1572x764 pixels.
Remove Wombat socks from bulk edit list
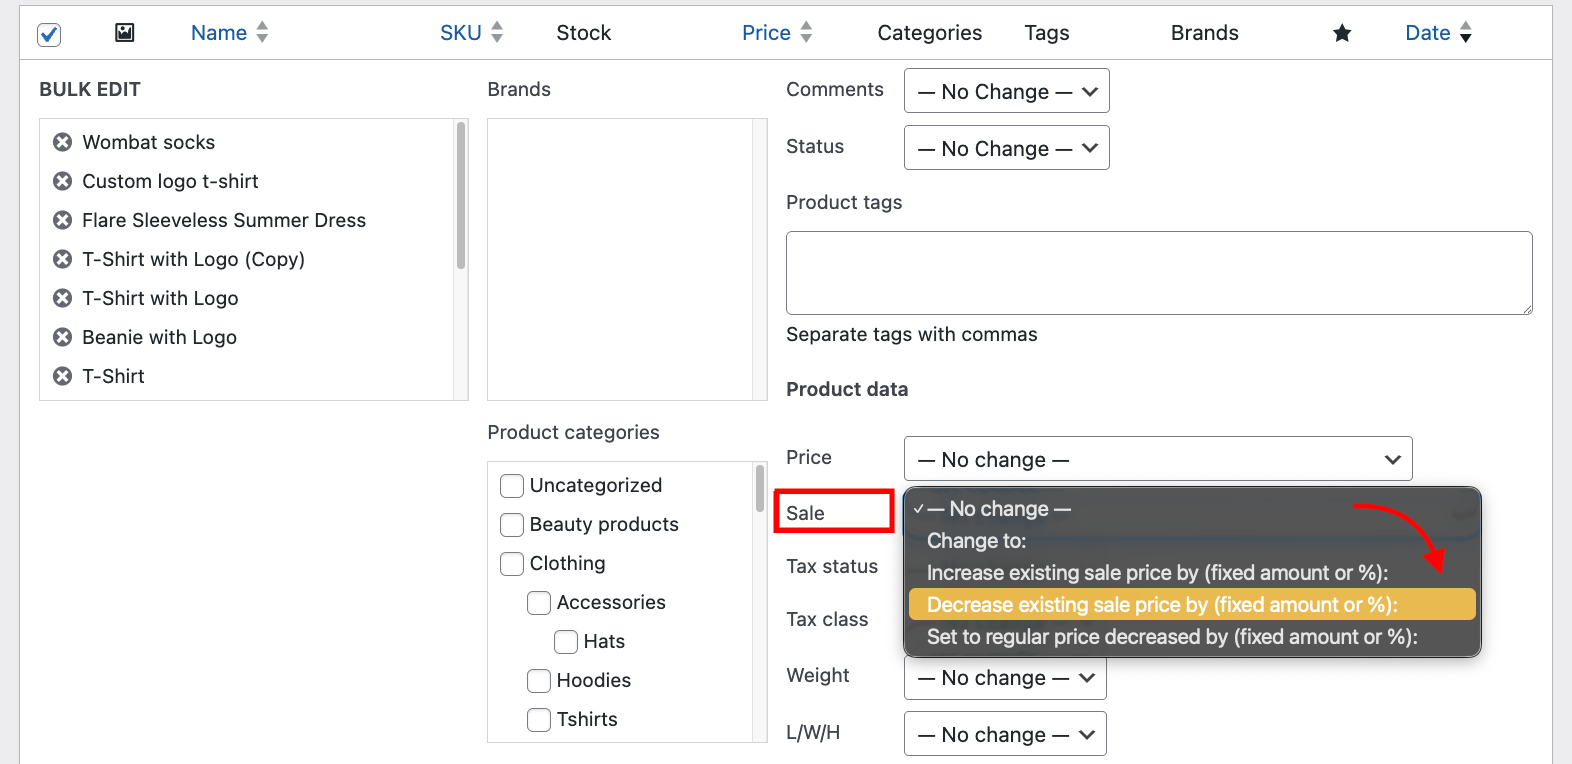pyautogui.click(x=62, y=142)
